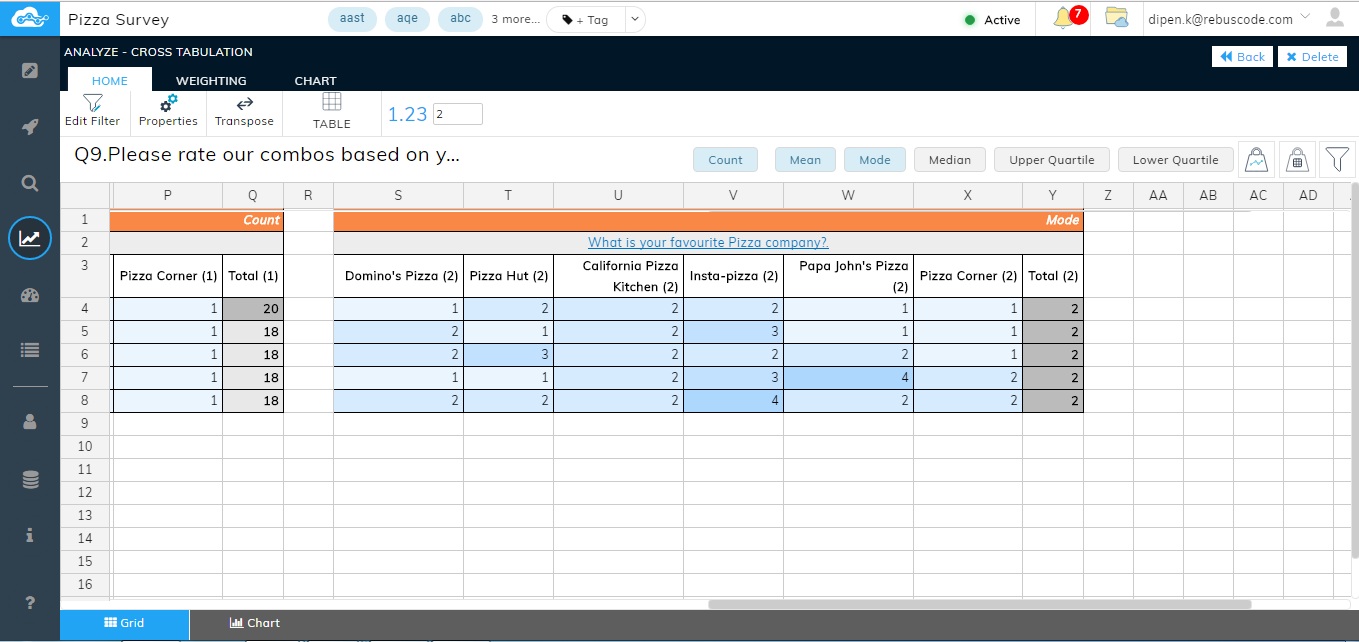Image resolution: width=1359 pixels, height=642 pixels.
Task: Open the rocket launch icon in sidebar
Action: (x=30, y=127)
